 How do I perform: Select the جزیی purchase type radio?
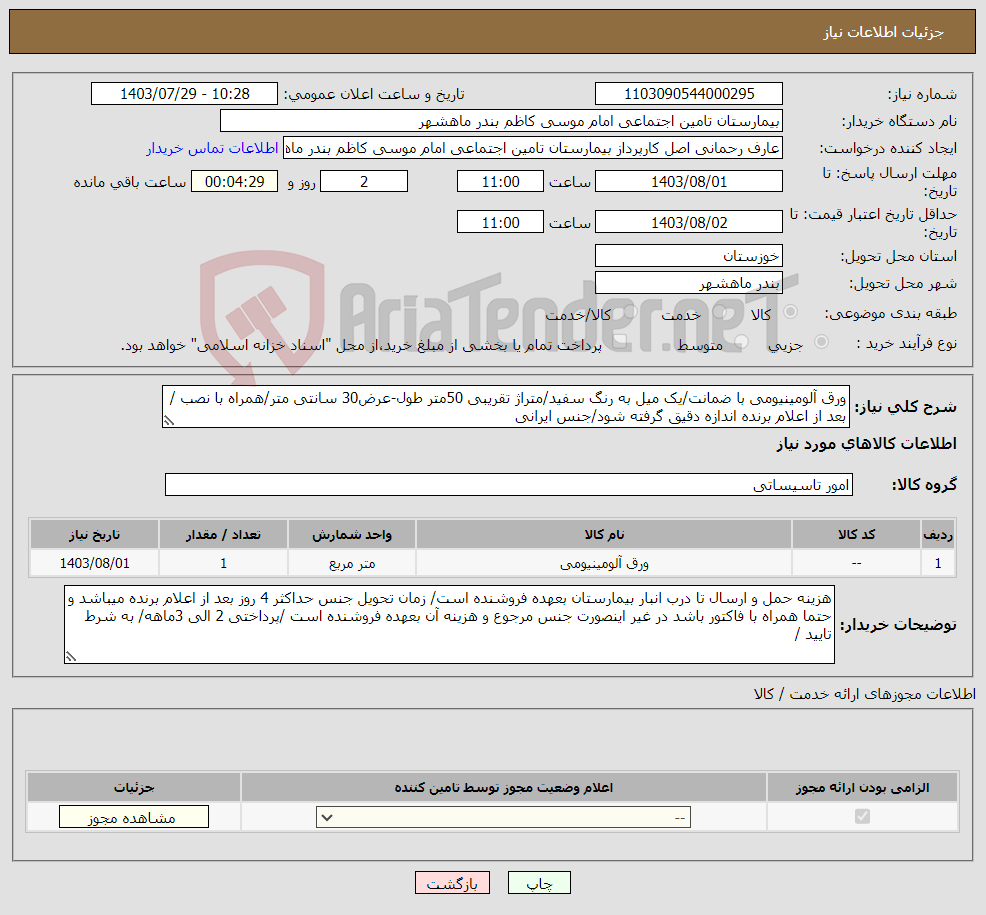coord(821,342)
